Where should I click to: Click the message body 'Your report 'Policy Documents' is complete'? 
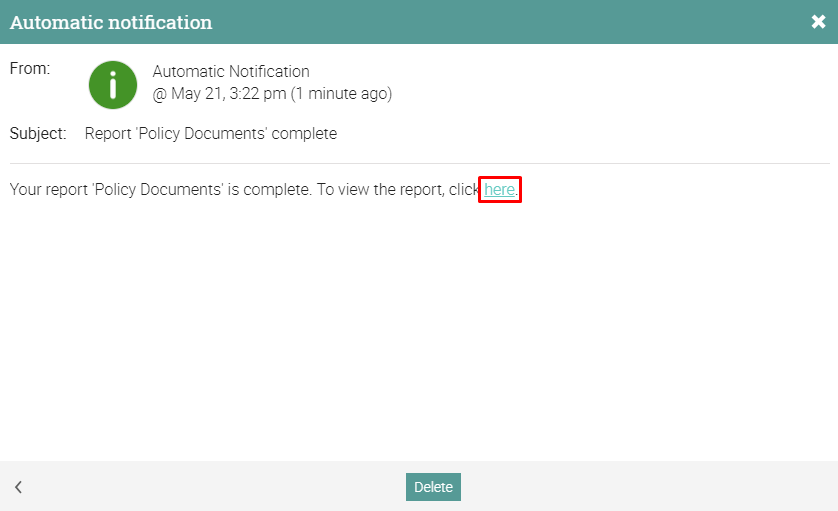pos(160,189)
